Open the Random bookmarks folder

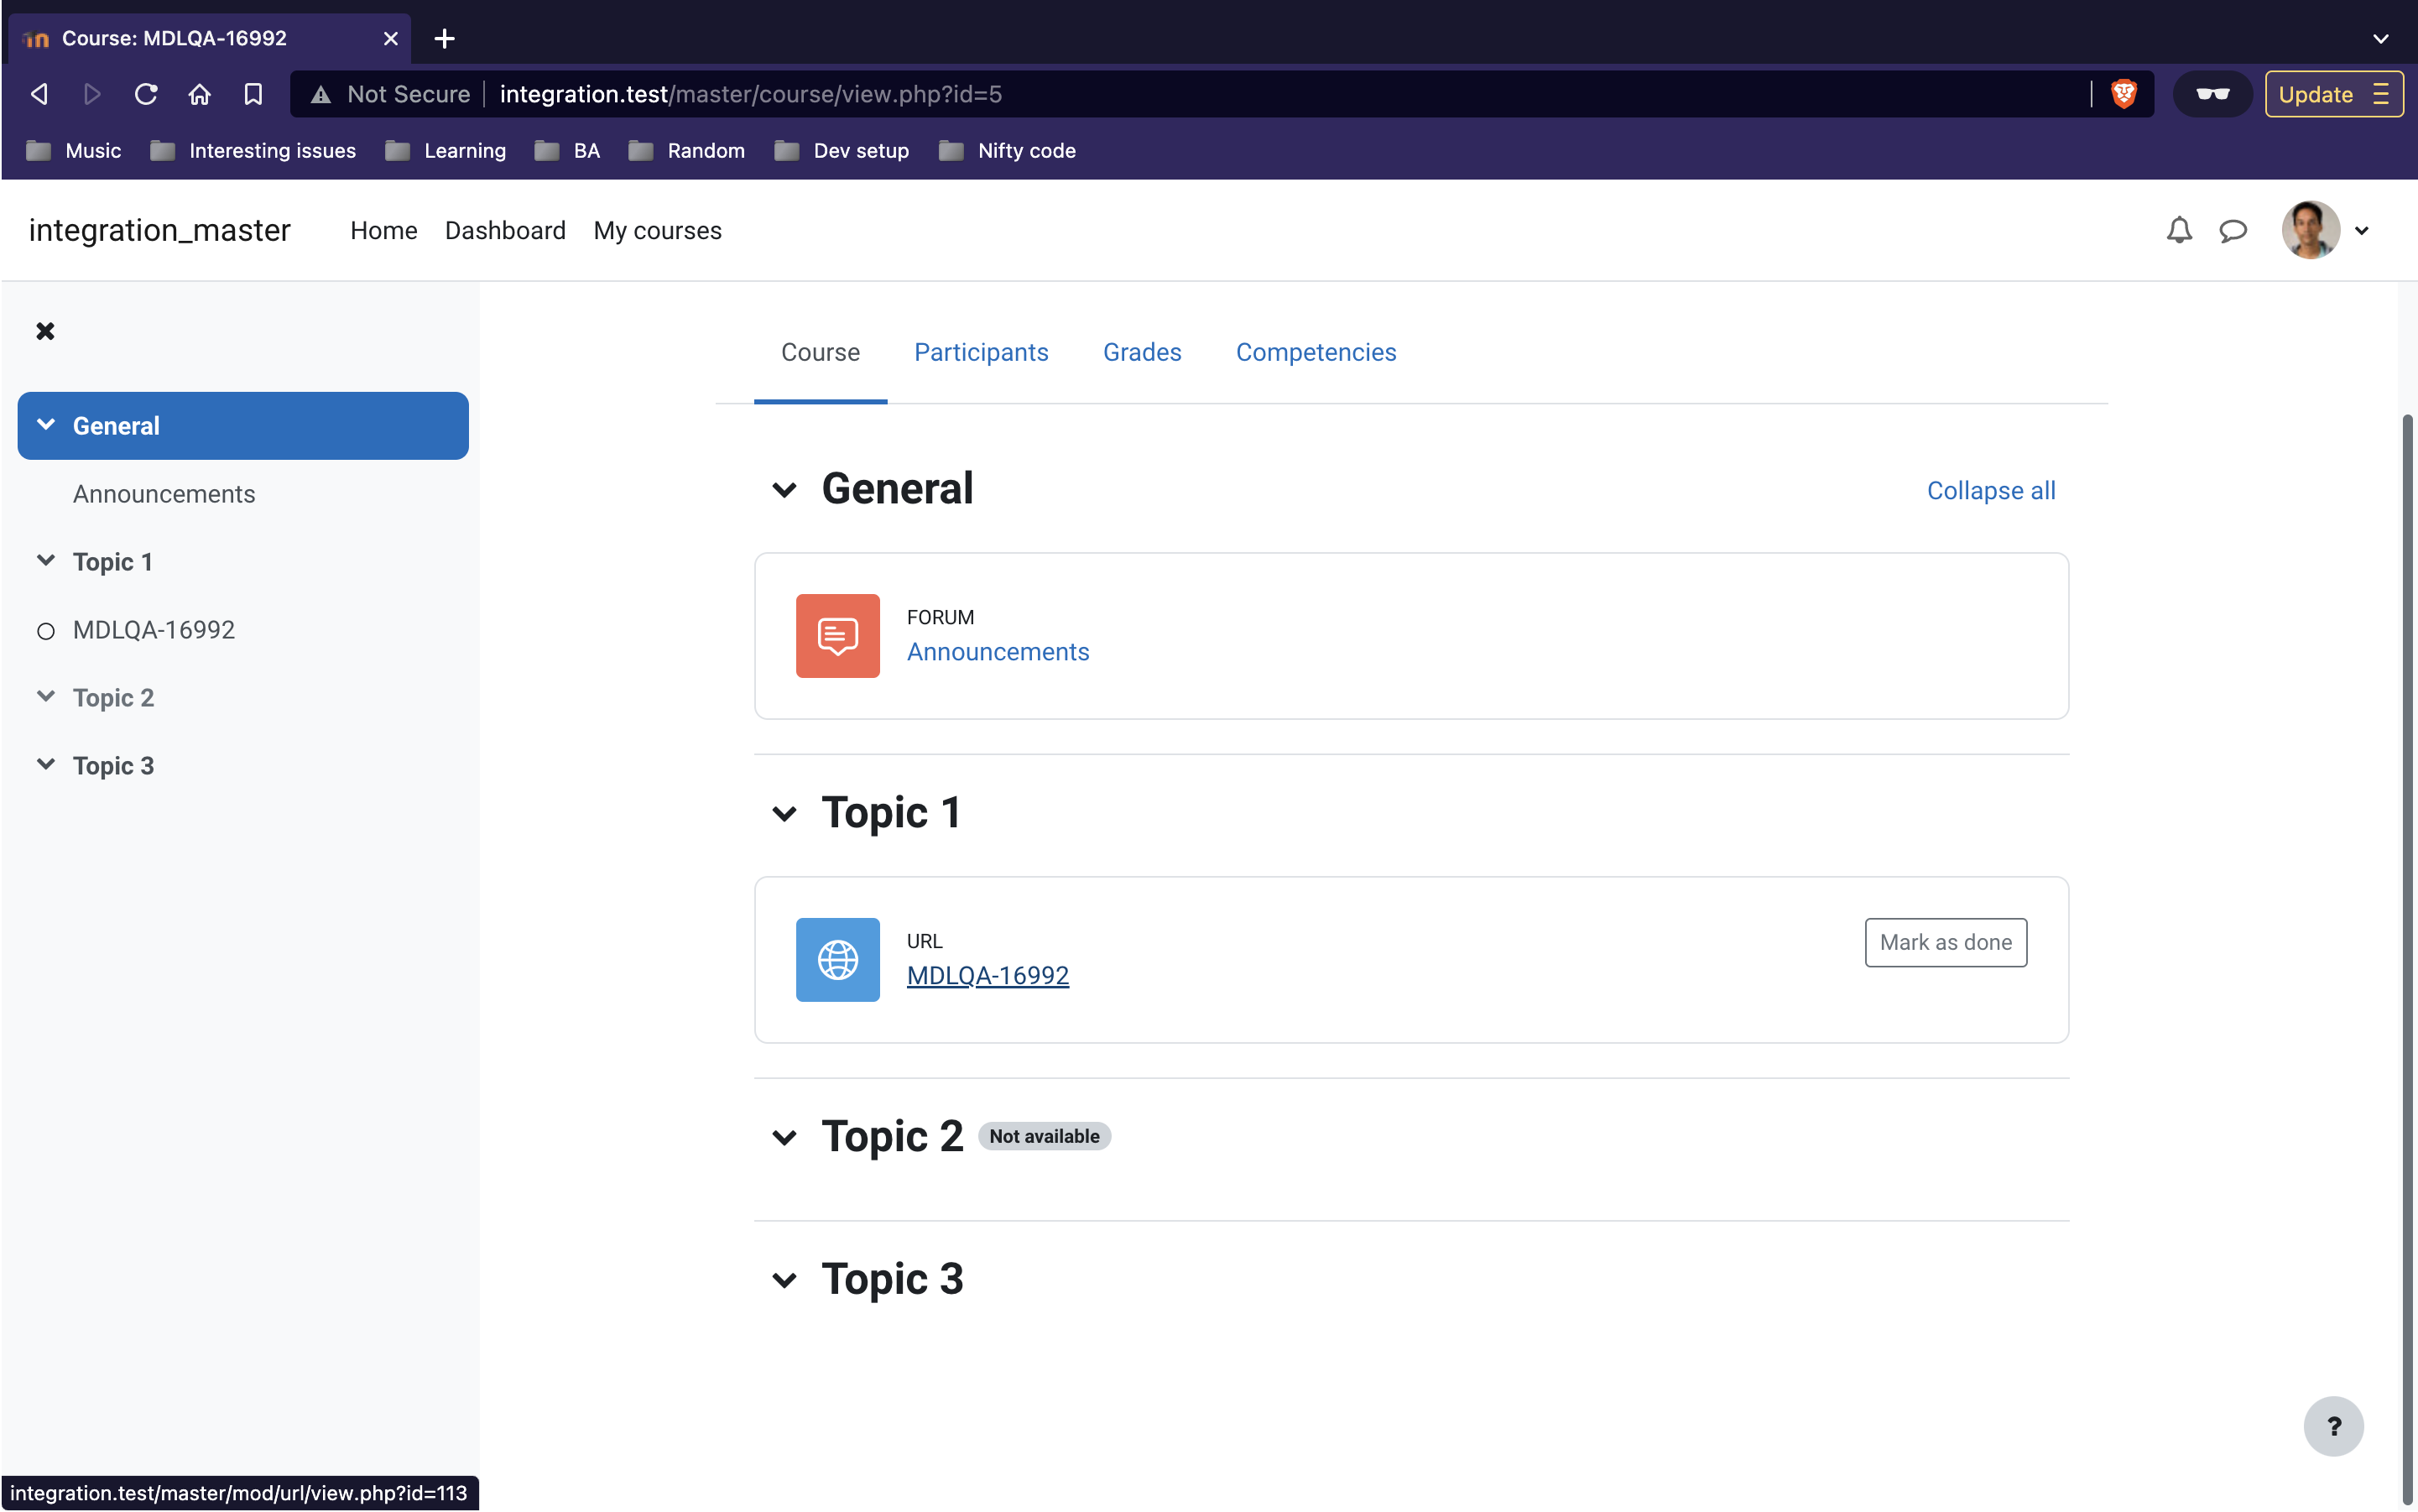687,150
